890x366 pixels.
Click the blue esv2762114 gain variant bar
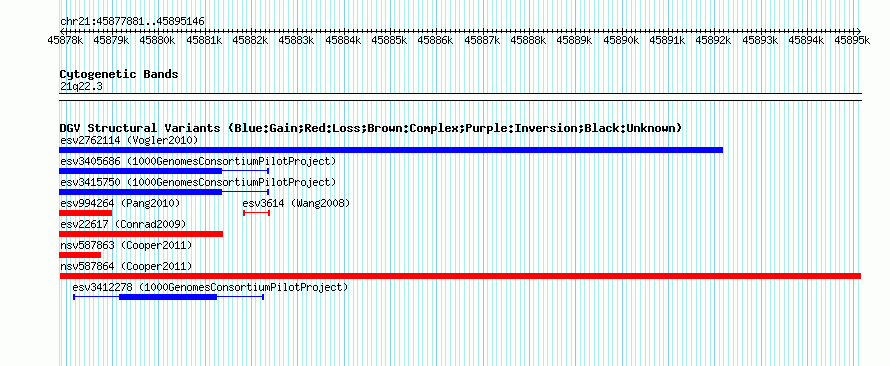(391, 150)
